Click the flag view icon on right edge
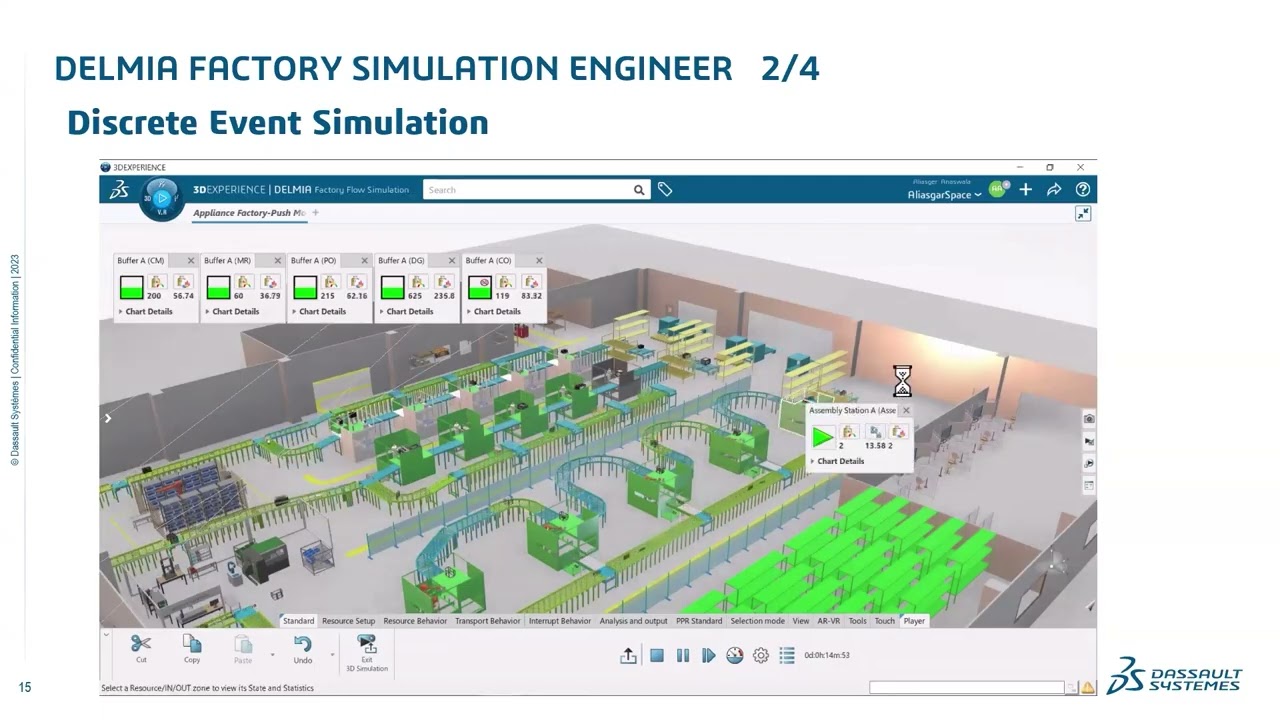This screenshot has height=720, width=1280. 1089,441
